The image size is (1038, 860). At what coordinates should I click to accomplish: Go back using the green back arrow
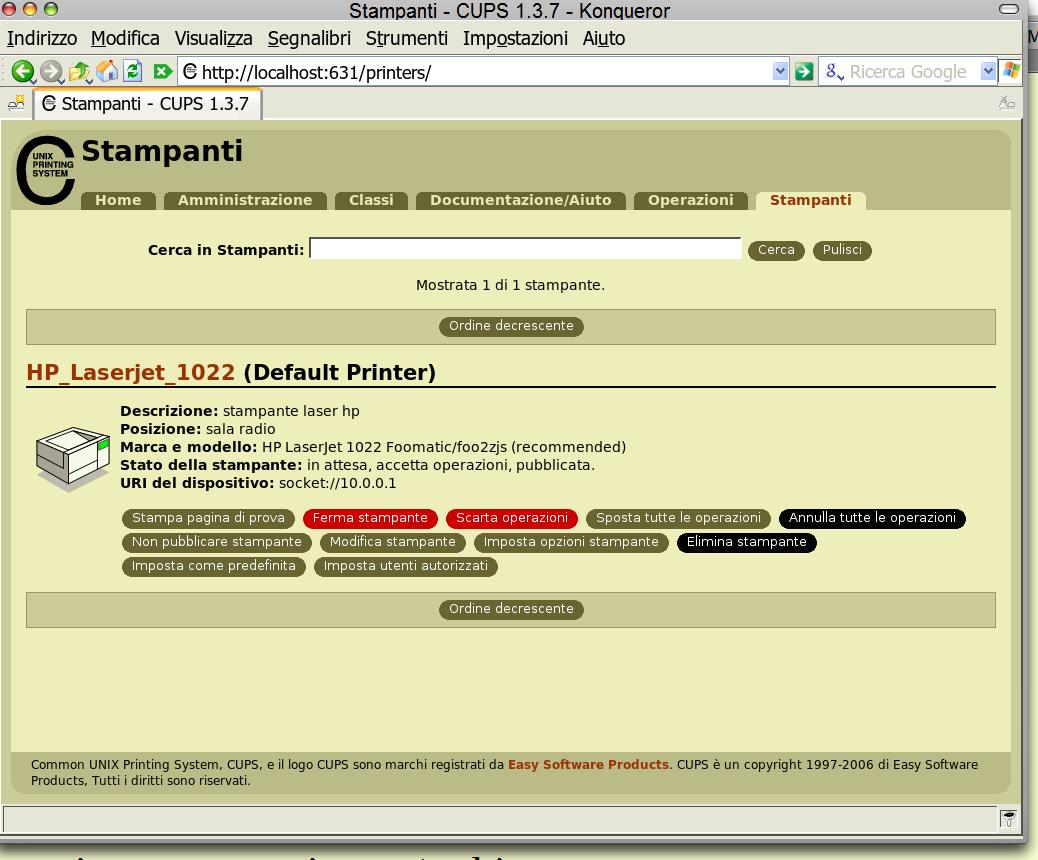[x=23, y=72]
